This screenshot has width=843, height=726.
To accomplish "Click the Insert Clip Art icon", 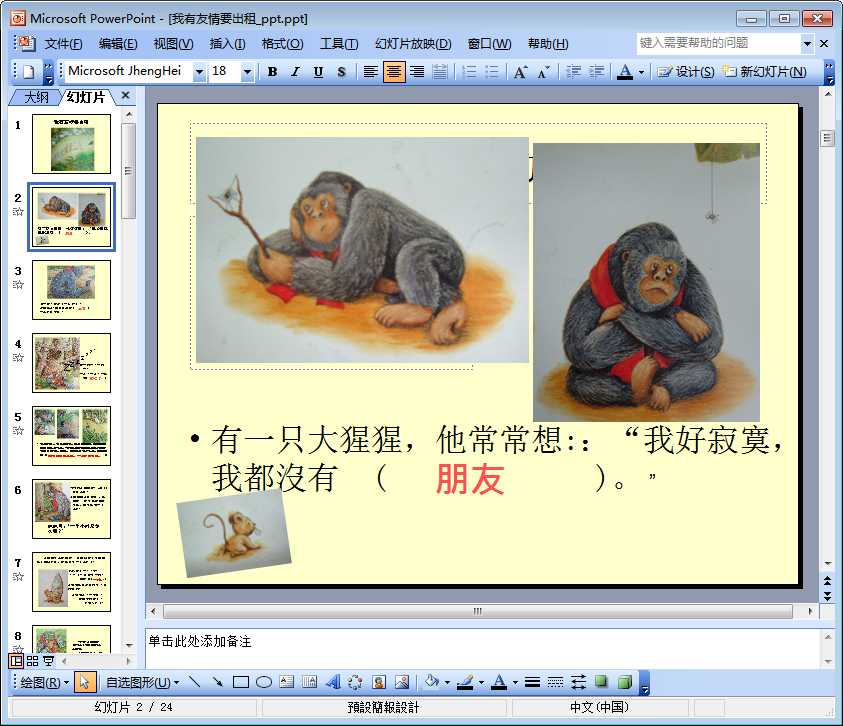I will pyautogui.click(x=379, y=683).
